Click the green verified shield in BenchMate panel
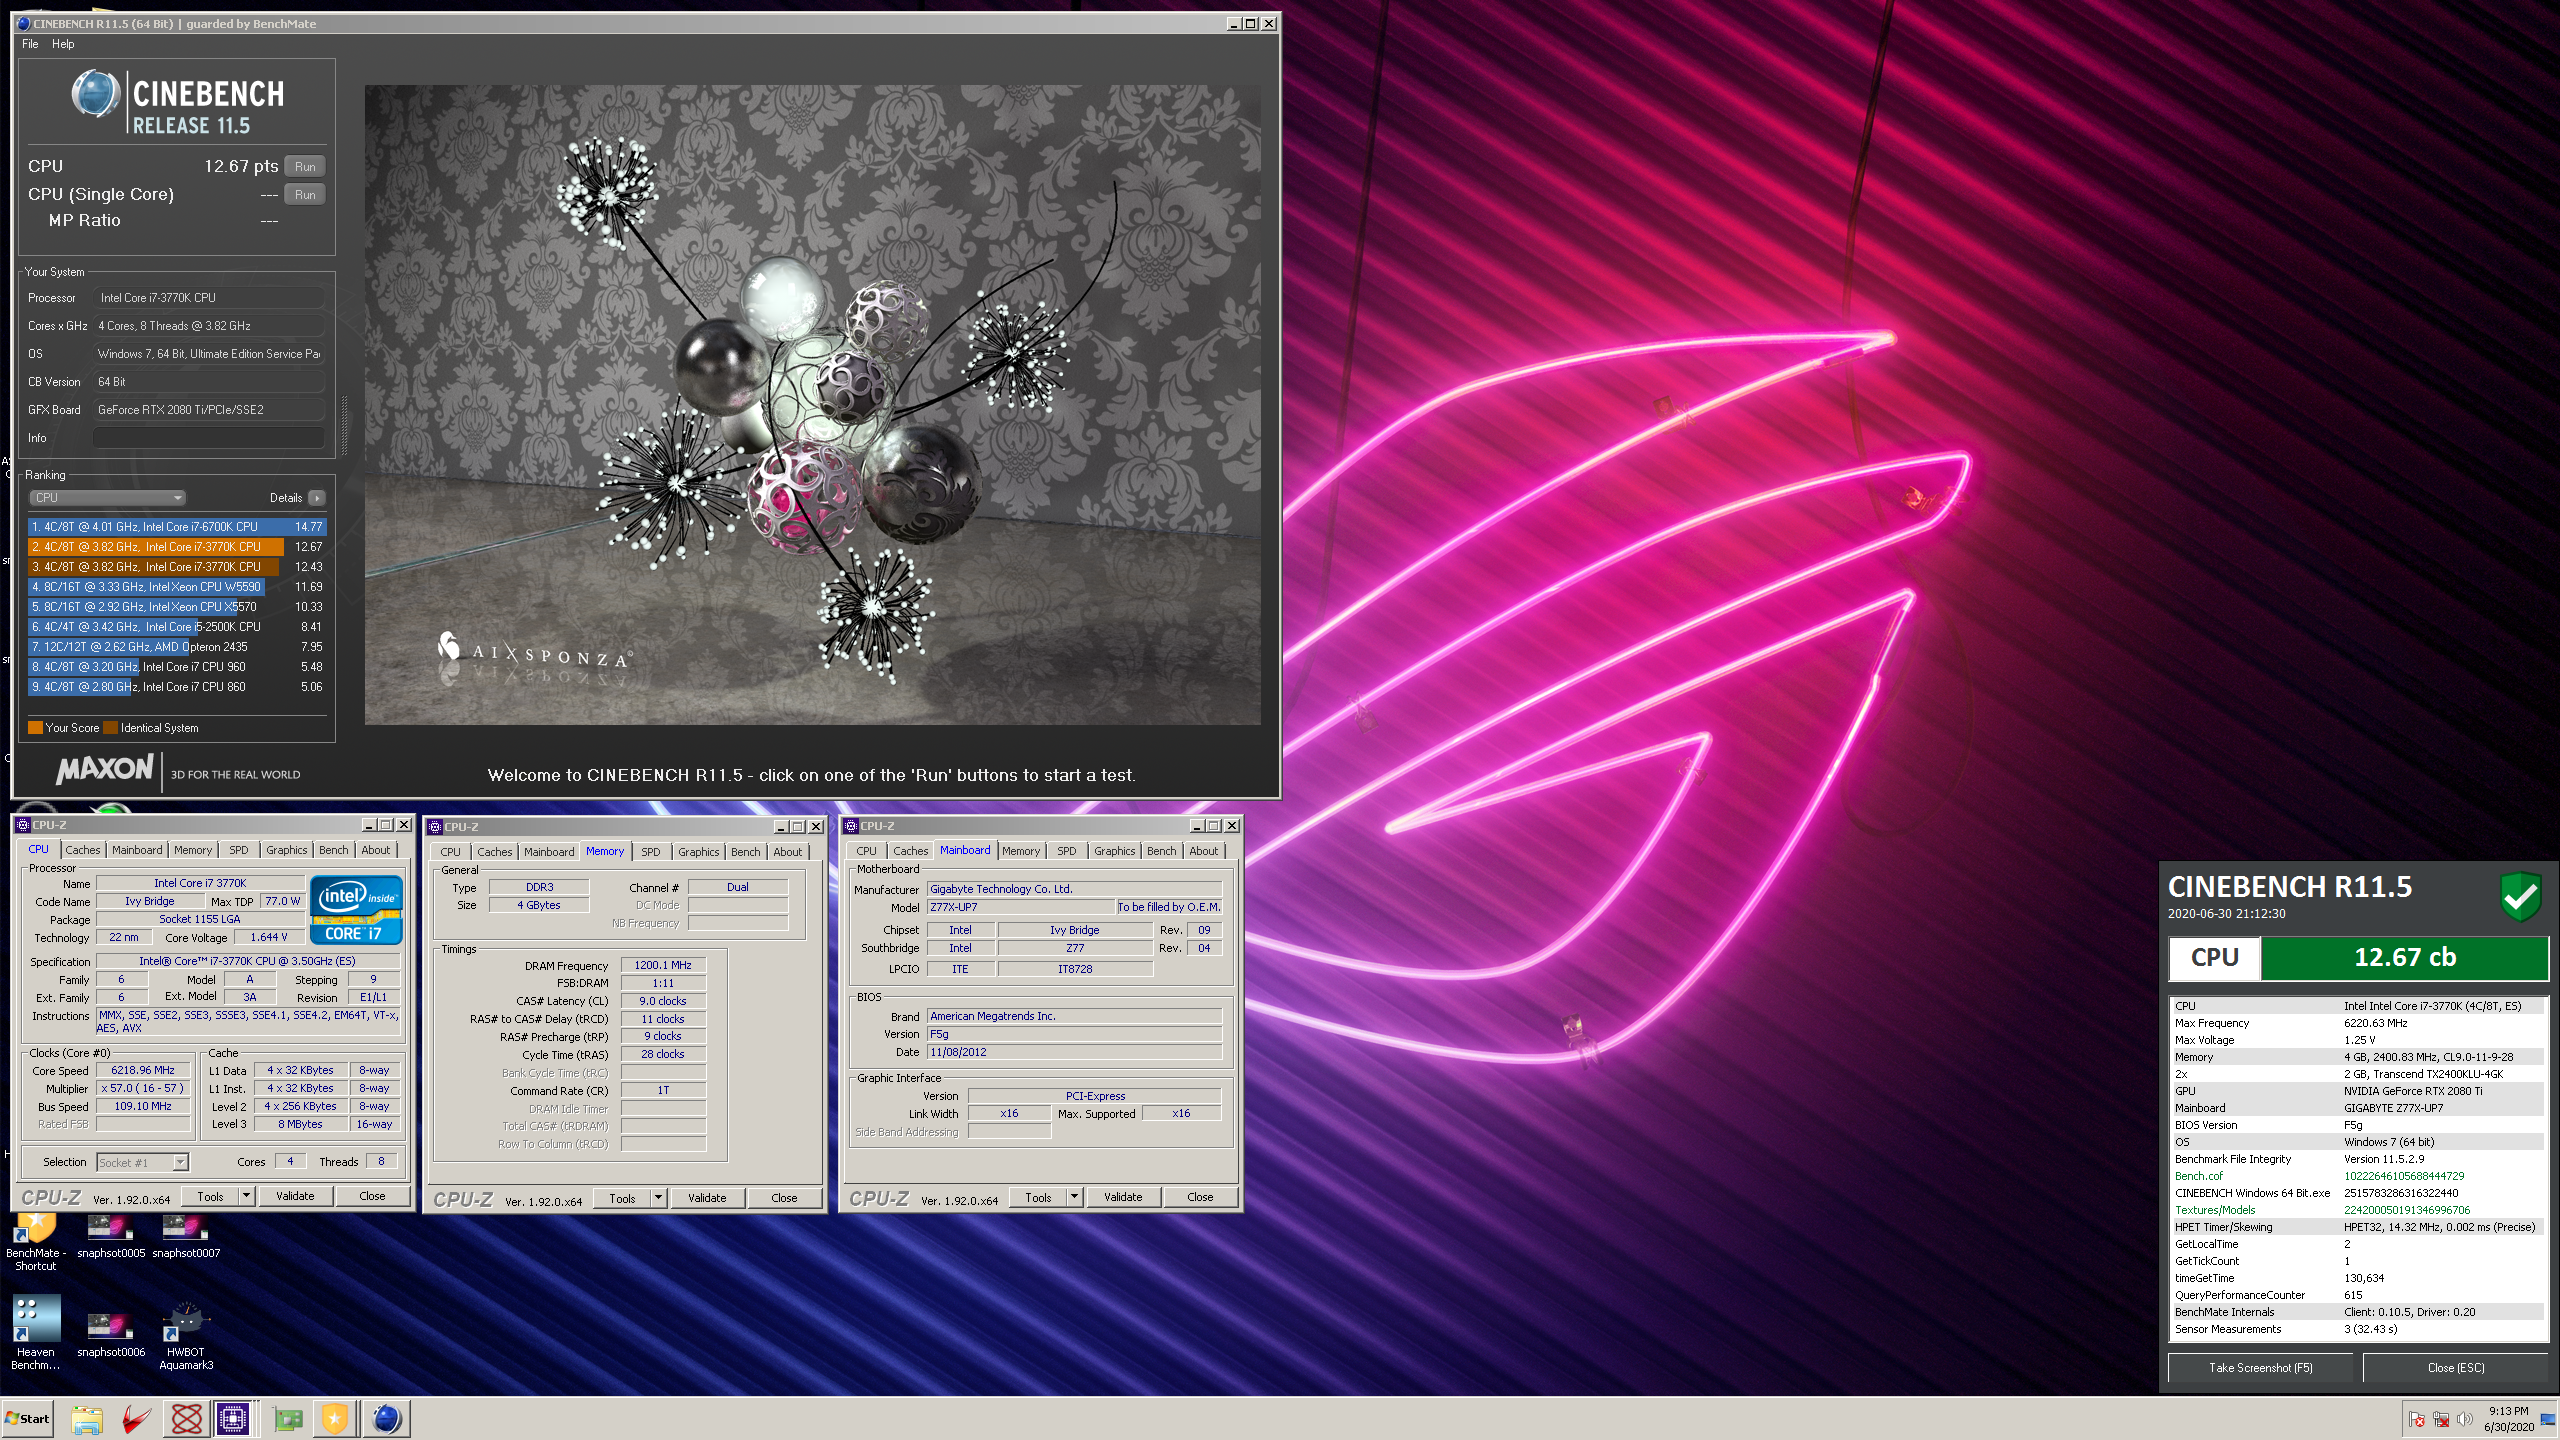This screenshot has height=1440, width=2560. pos(2520,895)
